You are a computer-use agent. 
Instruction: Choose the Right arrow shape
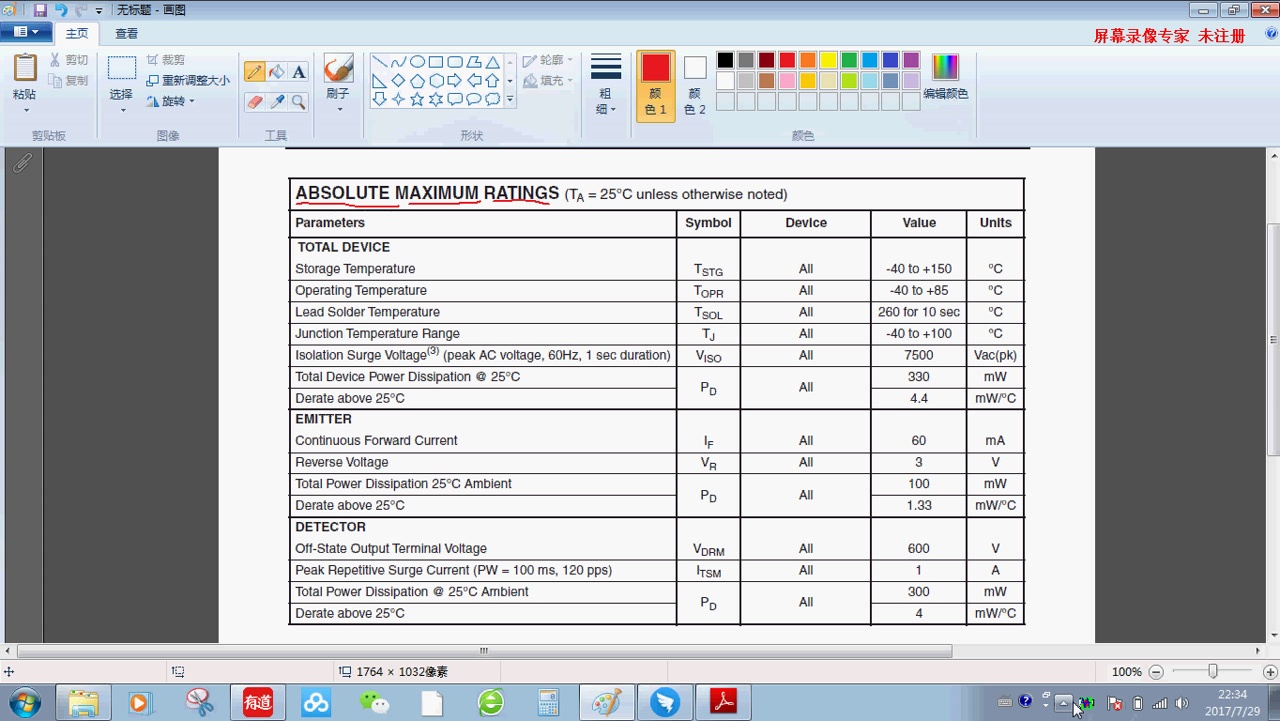pyautogui.click(x=454, y=80)
